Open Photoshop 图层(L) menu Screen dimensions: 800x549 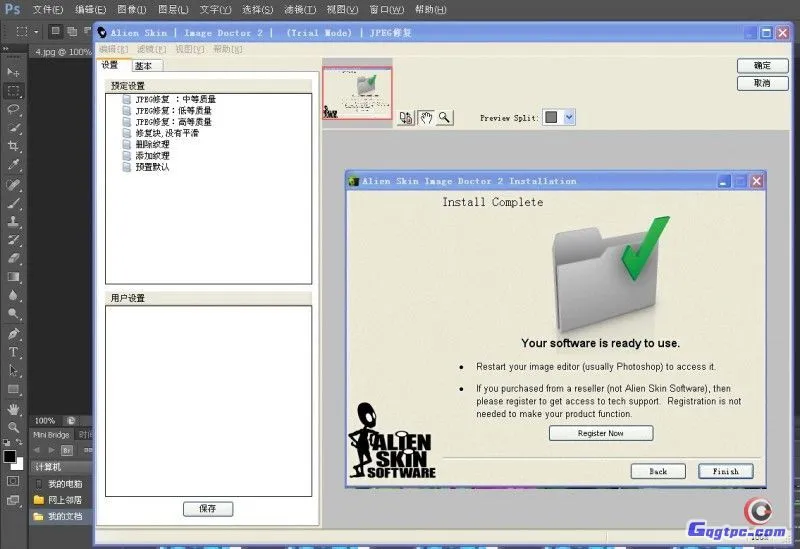(x=173, y=9)
